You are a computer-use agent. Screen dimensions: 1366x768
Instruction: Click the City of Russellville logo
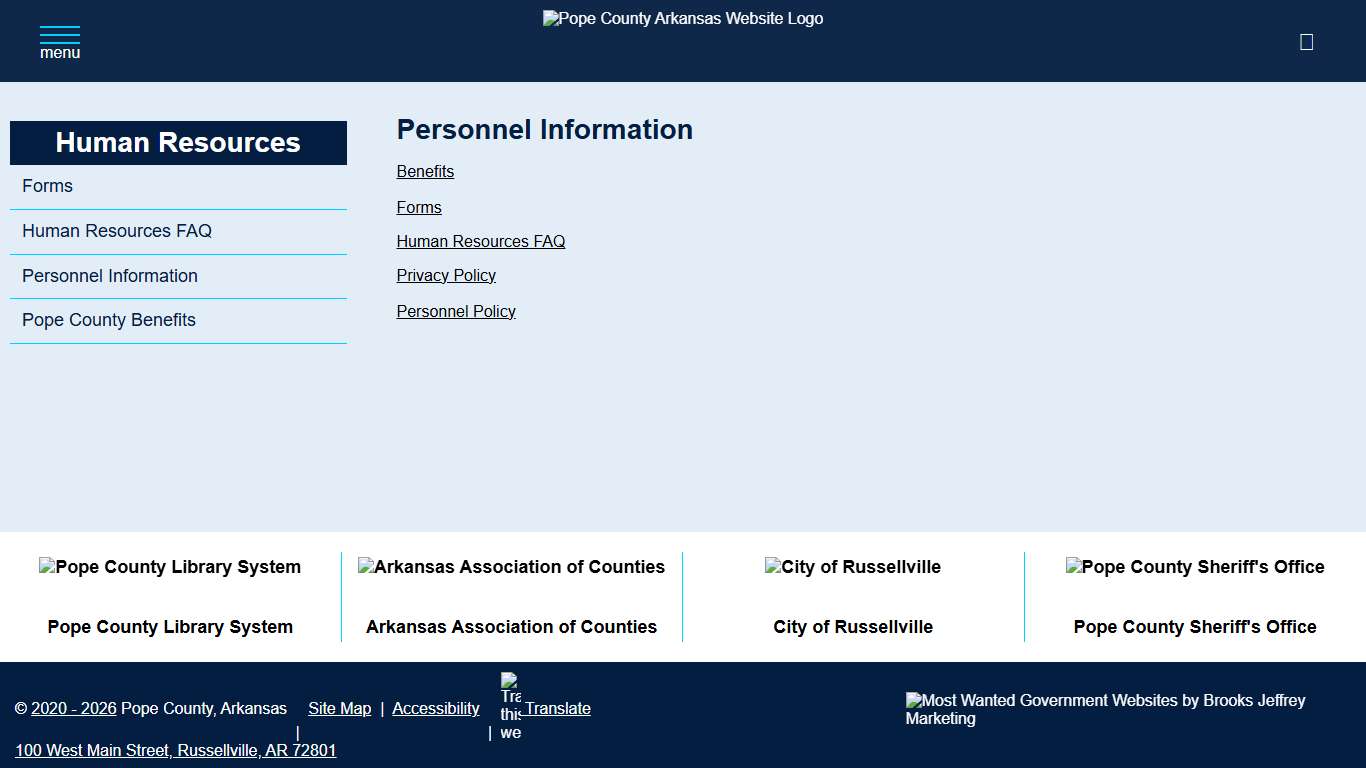(852, 567)
